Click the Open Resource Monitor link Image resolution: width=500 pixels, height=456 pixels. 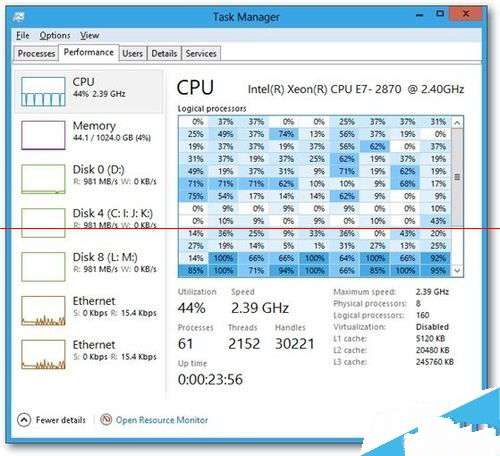point(162,420)
